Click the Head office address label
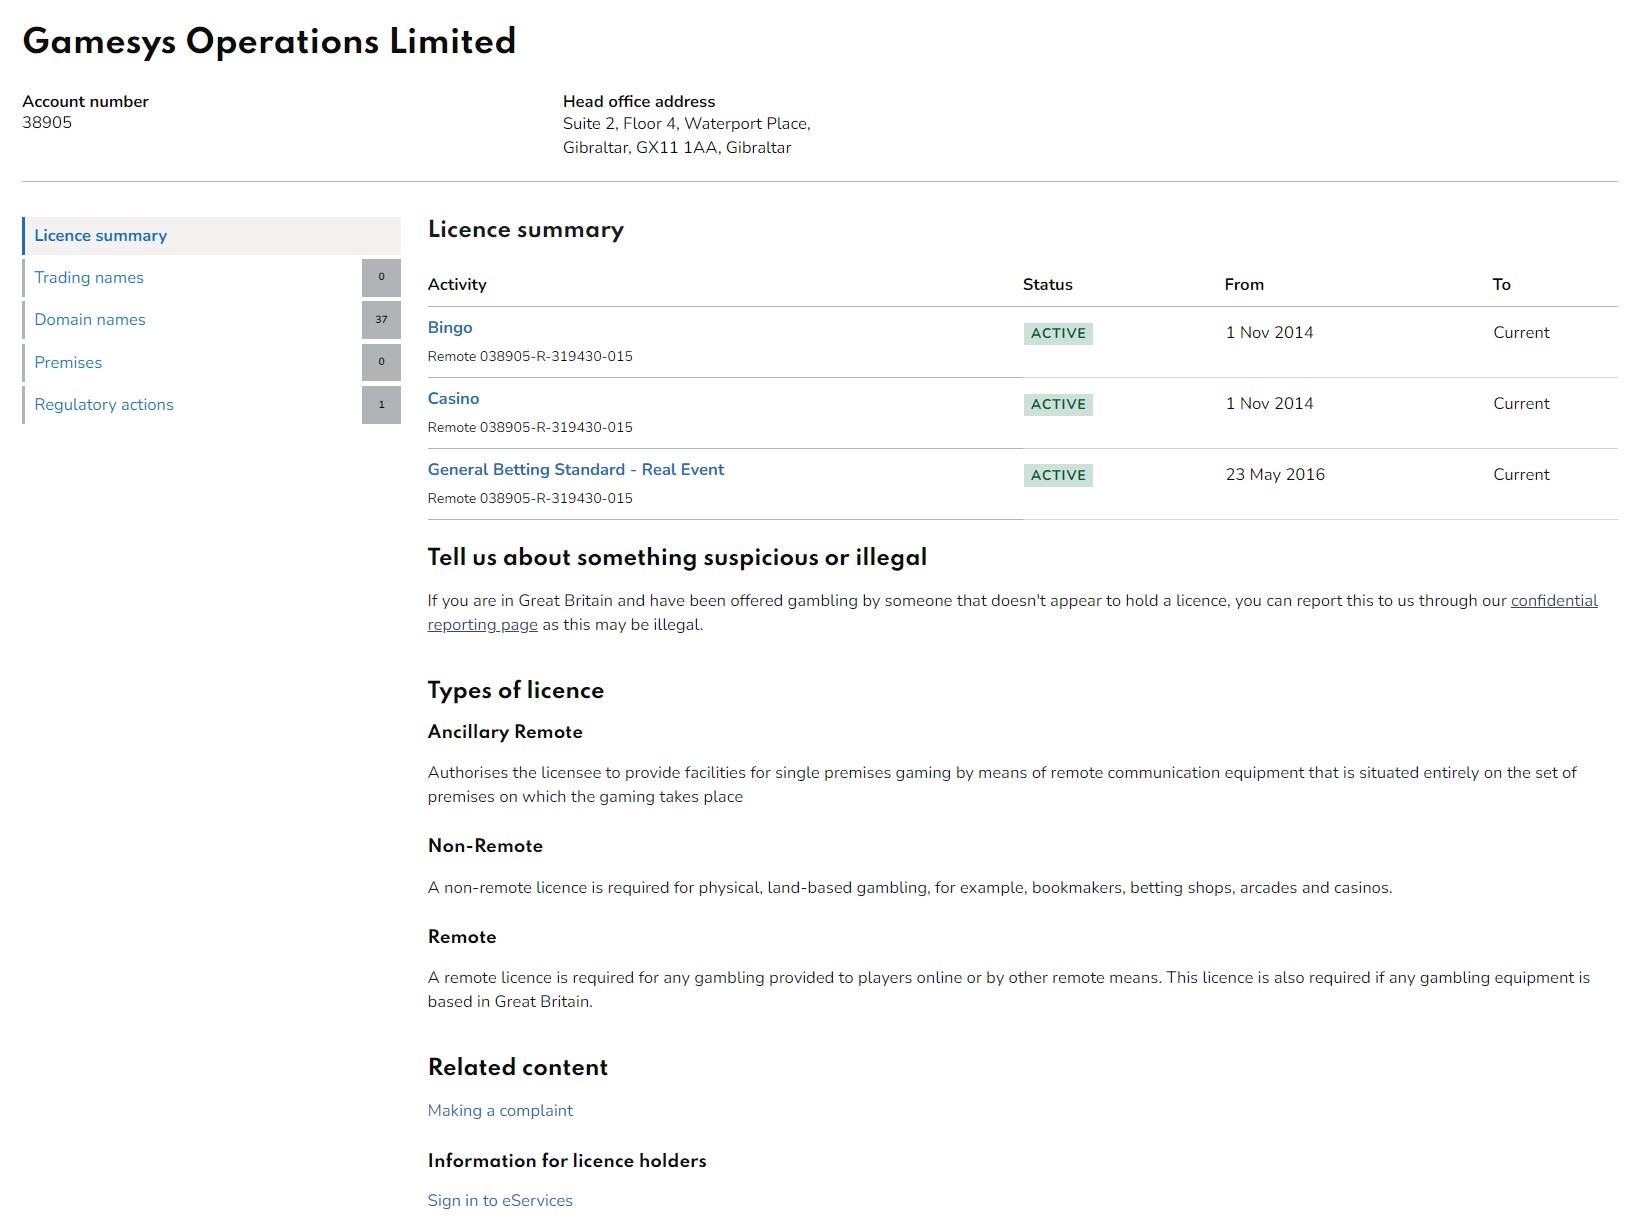The image size is (1639, 1225). (639, 102)
